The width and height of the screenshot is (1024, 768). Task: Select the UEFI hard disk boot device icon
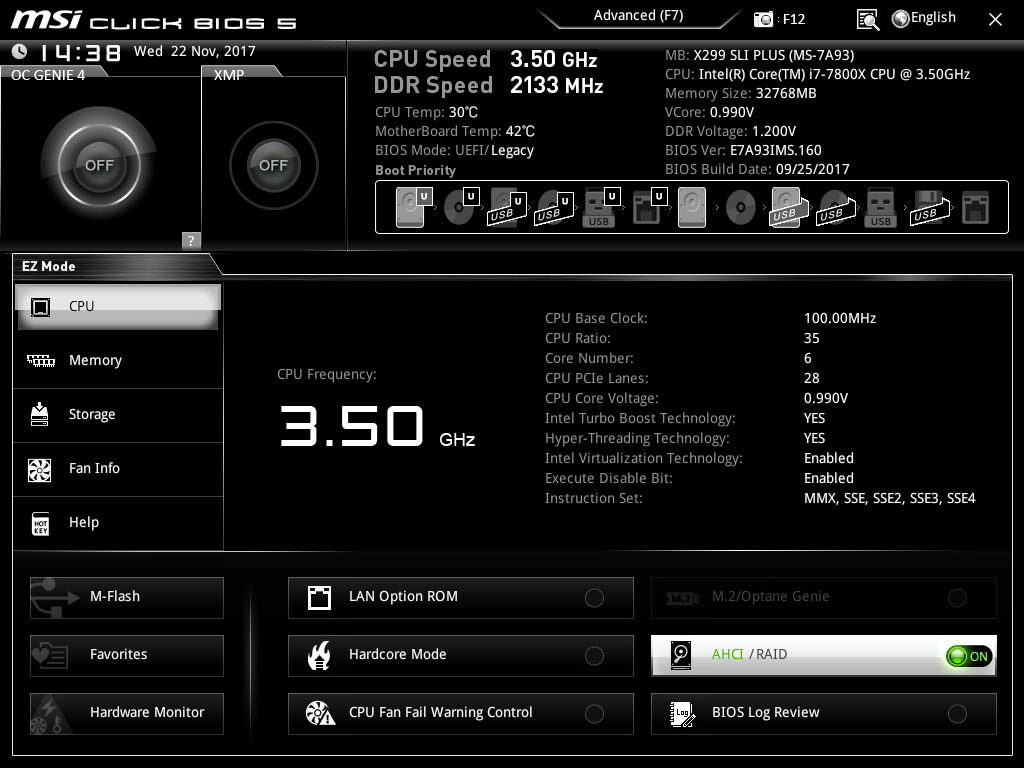click(414, 207)
